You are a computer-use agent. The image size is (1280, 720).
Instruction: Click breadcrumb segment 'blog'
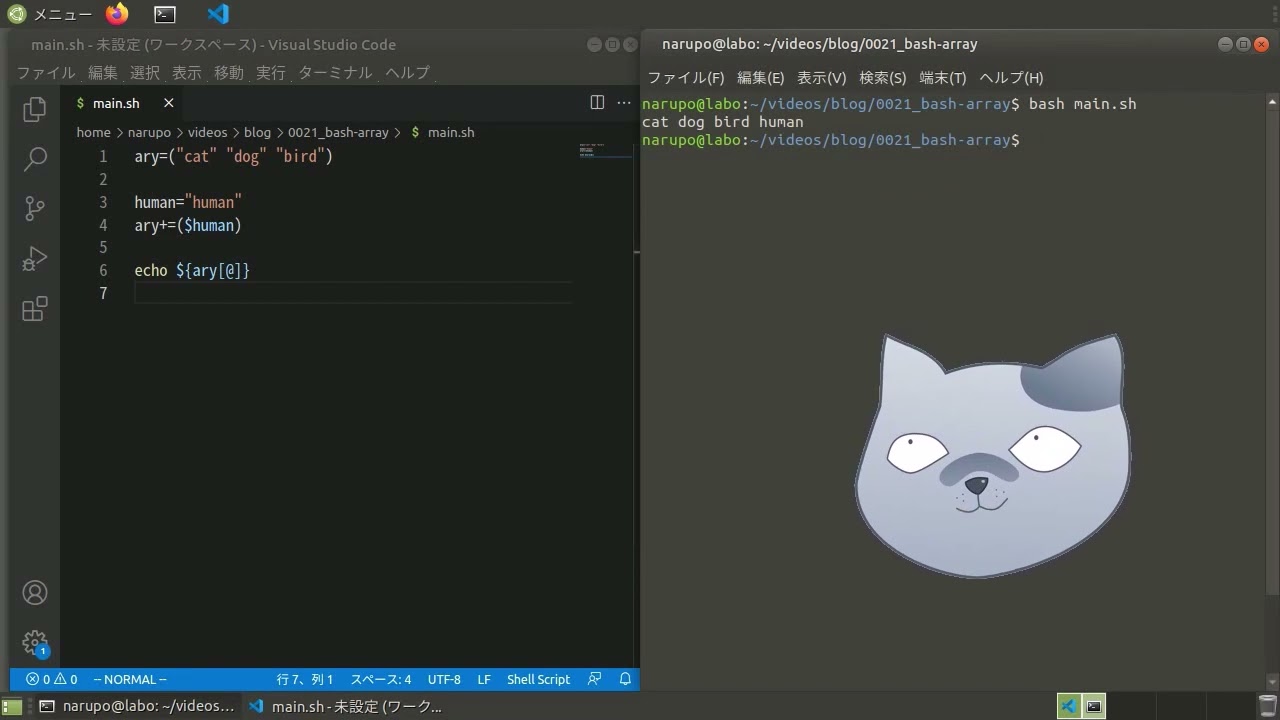click(257, 132)
